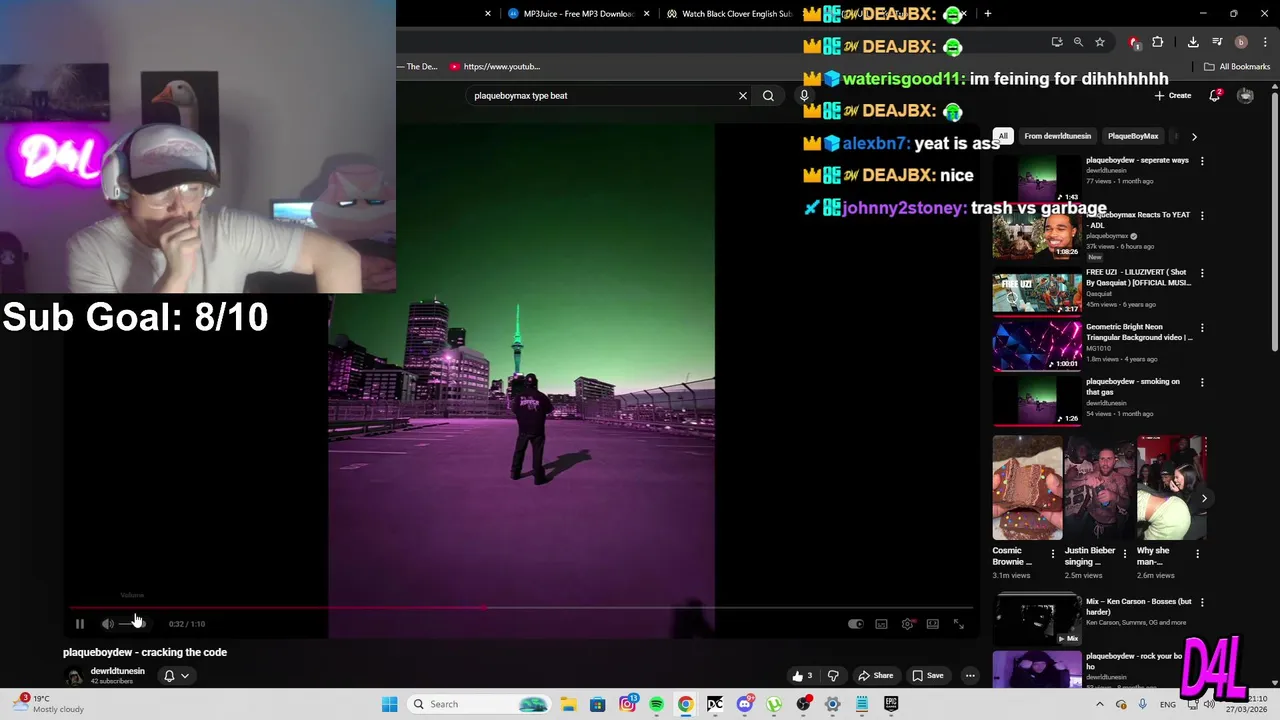Open the Chrome profile avatar
Viewport: 1280px width, 720px height.
(1241, 42)
